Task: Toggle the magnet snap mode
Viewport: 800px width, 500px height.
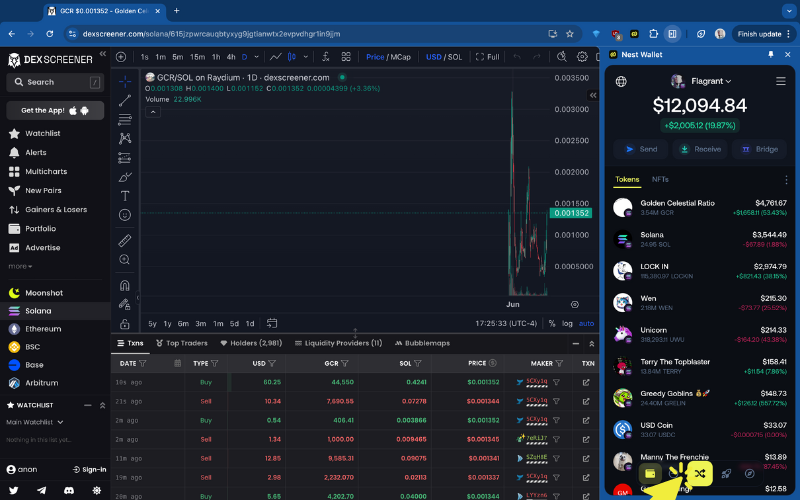Action: pyautogui.click(x=125, y=285)
